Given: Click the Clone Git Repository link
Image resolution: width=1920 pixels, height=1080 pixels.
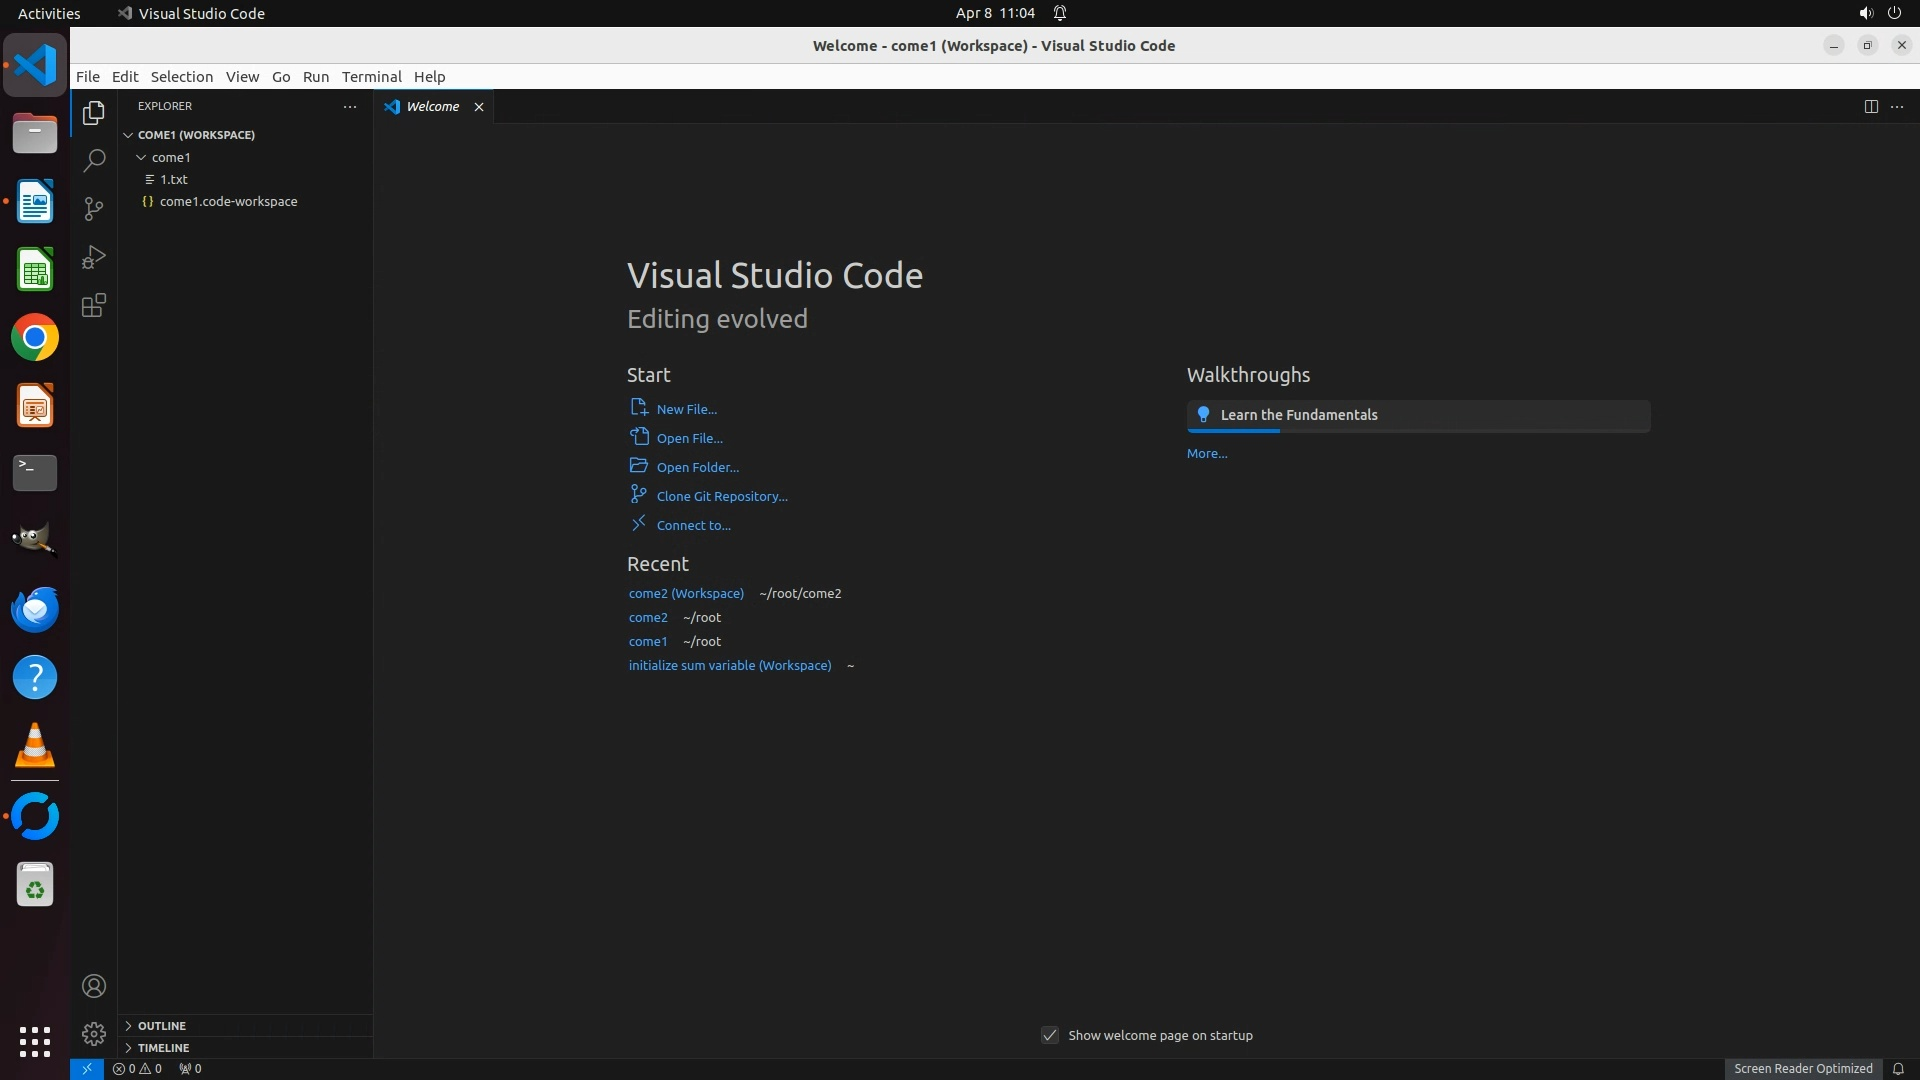Looking at the screenshot, I should pos(721,496).
